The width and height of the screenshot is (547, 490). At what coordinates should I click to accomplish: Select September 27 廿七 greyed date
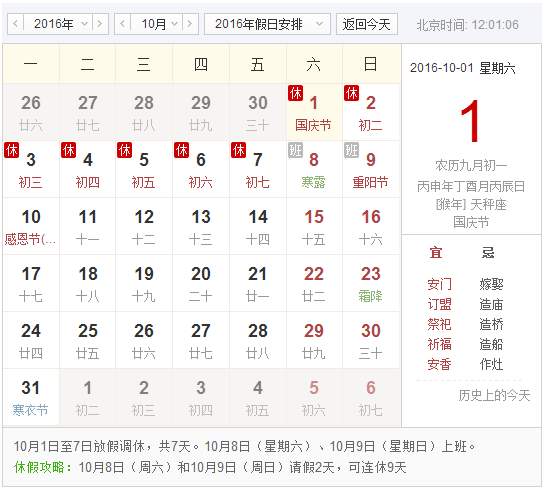pyautogui.click(x=88, y=112)
